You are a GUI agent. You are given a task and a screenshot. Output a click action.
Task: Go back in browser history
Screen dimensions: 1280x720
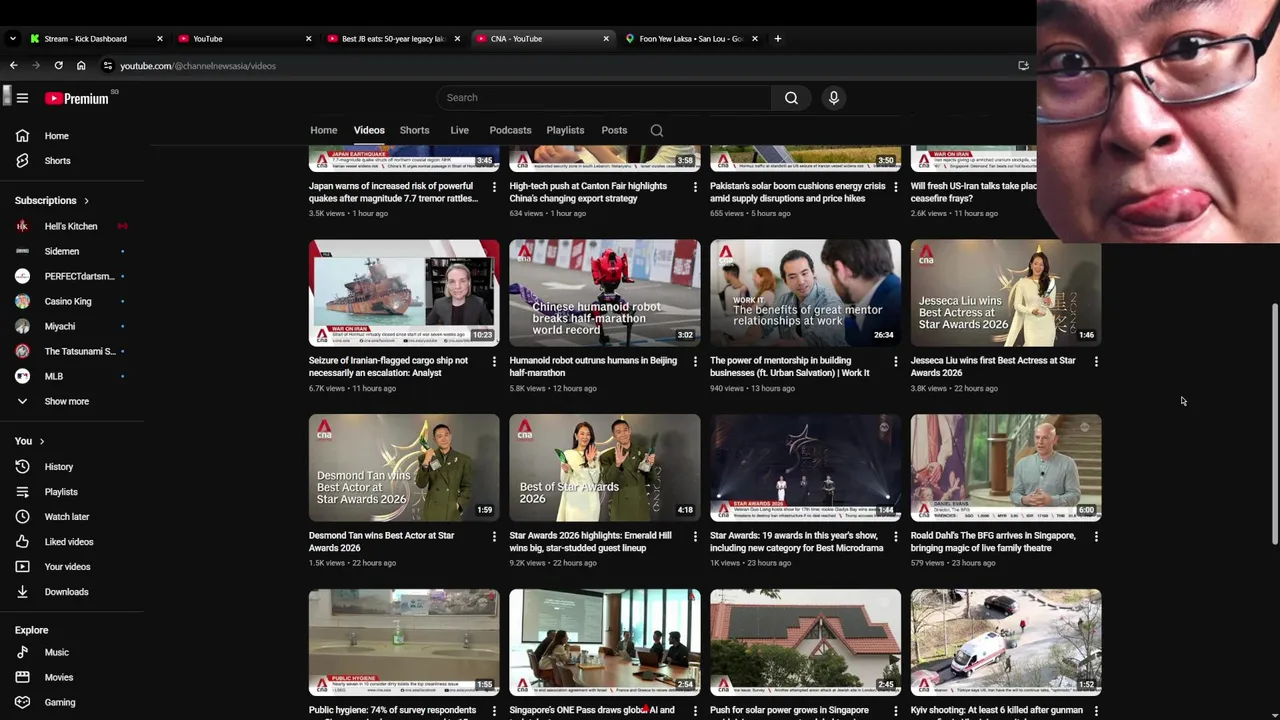pyautogui.click(x=14, y=66)
